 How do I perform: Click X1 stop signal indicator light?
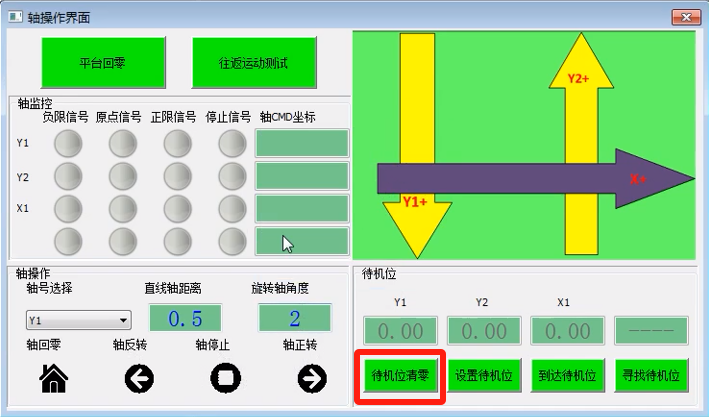(232, 209)
